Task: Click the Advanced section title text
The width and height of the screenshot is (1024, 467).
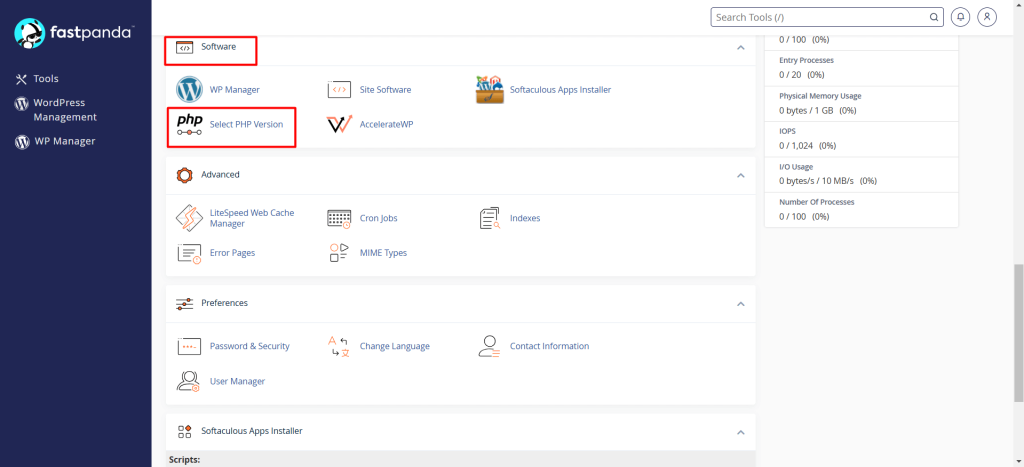Action: [x=220, y=175]
